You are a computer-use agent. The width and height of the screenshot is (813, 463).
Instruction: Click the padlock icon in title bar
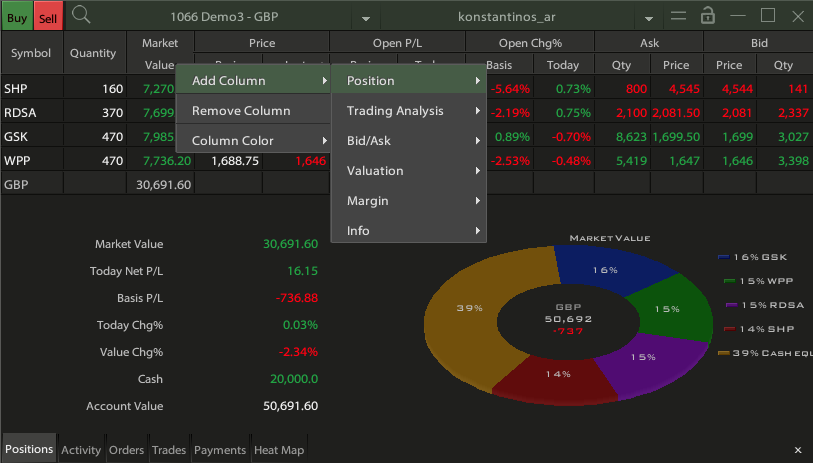tap(708, 16)
